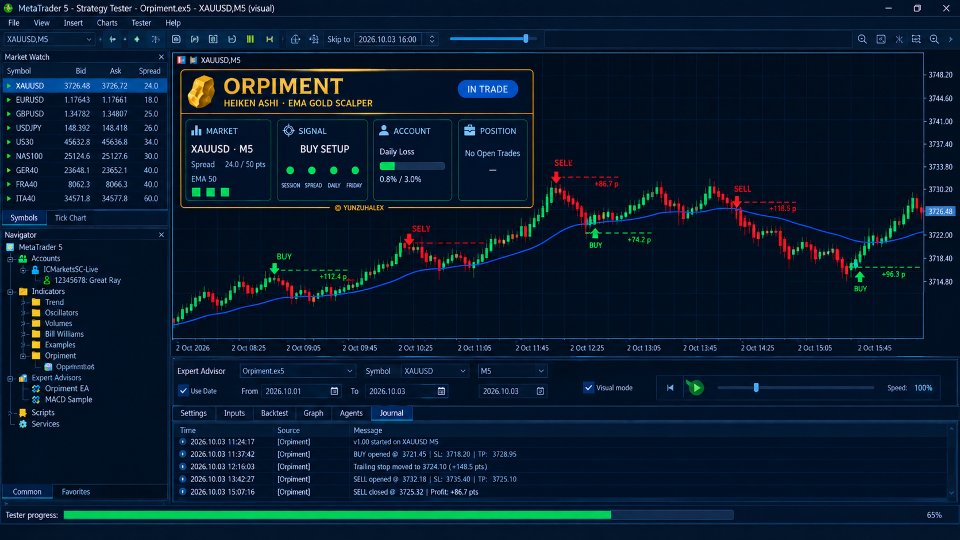Close the Market Watch panel
Screen dimensions: 960x540
pos(161,57)
